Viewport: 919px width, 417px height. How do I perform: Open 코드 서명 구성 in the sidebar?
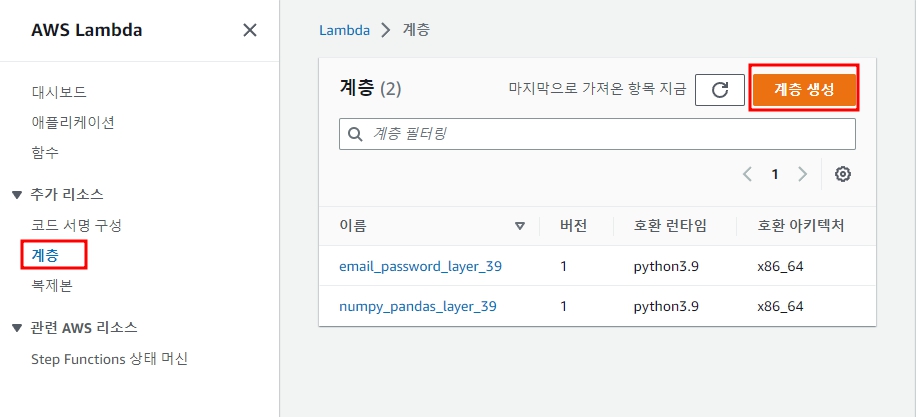coord(76,225)
